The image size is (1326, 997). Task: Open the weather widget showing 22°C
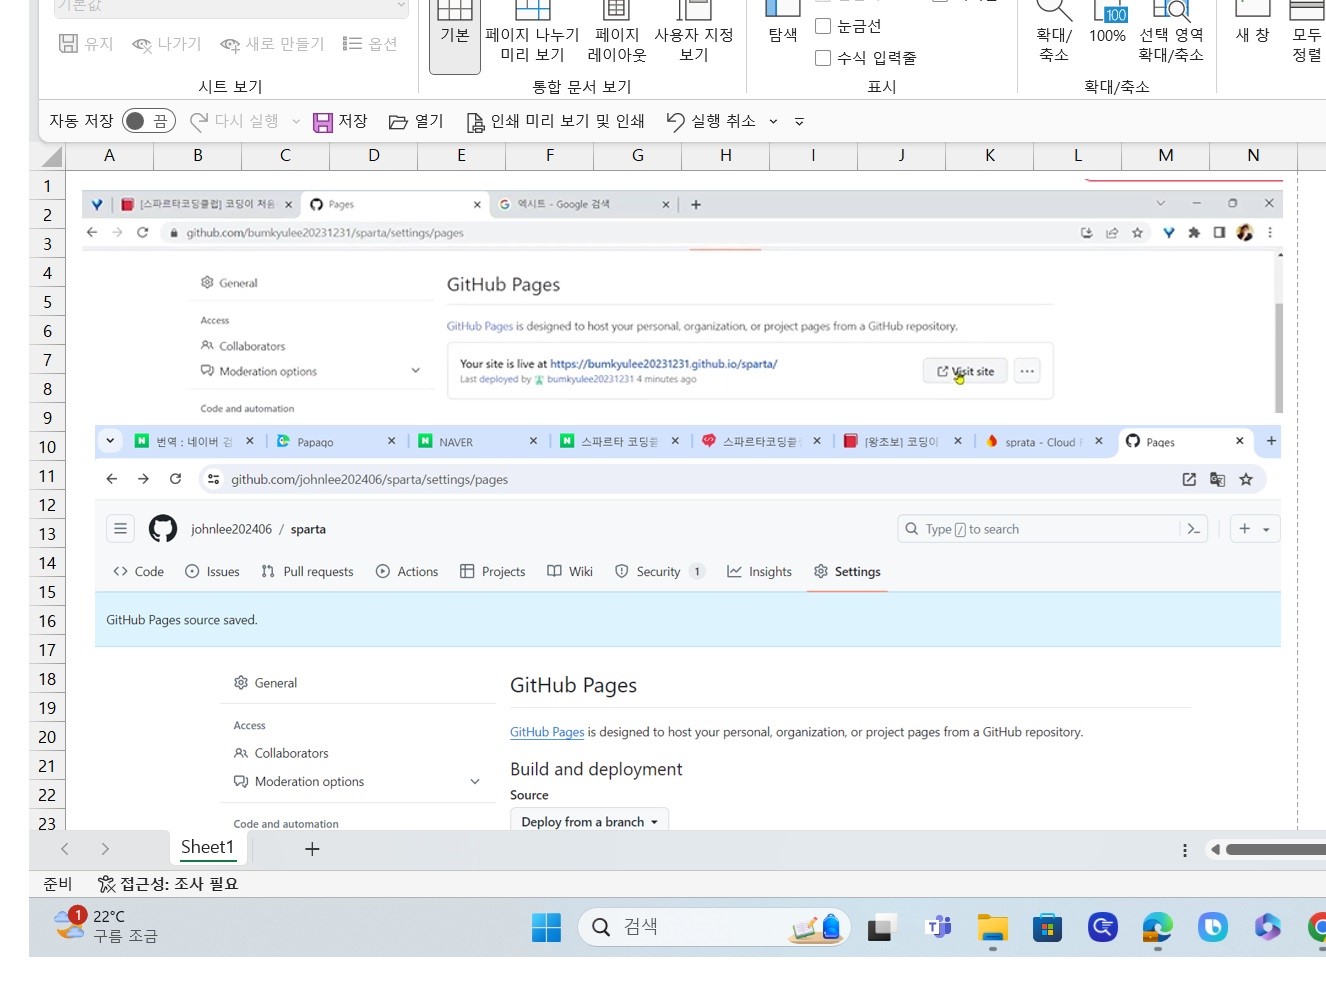coord(106,926)
